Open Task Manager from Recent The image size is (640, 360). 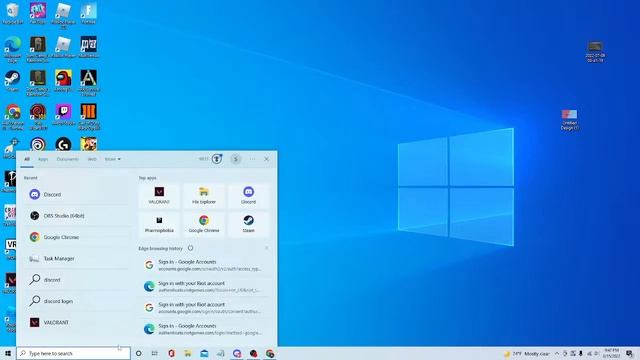coord(77,258)
